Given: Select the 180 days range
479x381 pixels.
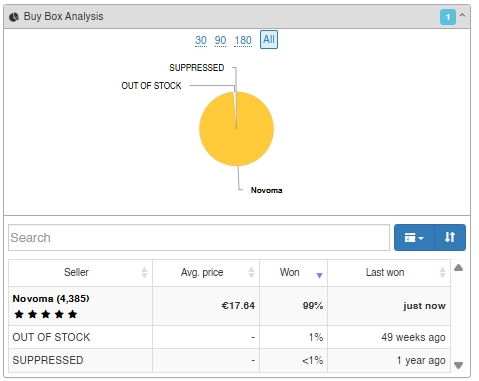Looking at the screenshot, I should (243, 40).
